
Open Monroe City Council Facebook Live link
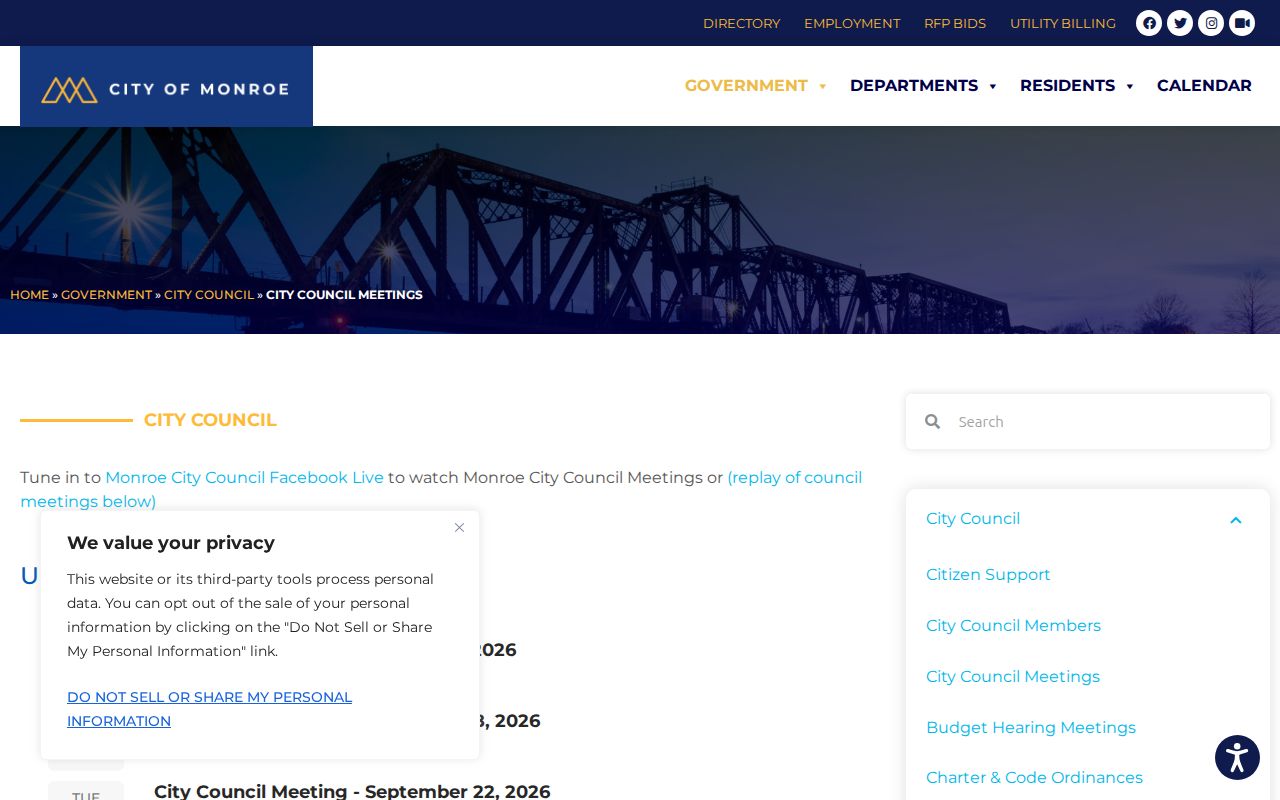coord(244,478)
